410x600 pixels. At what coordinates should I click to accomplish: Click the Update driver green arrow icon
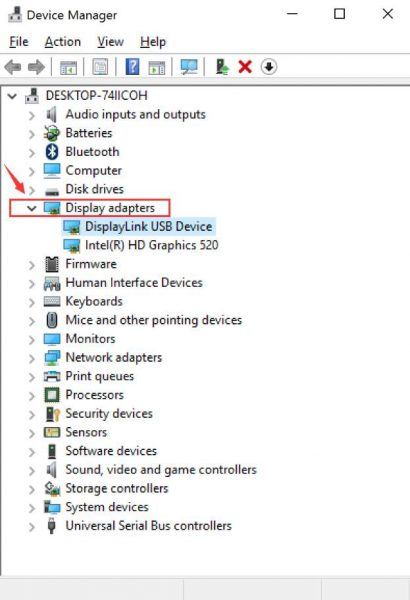point(222,67)
